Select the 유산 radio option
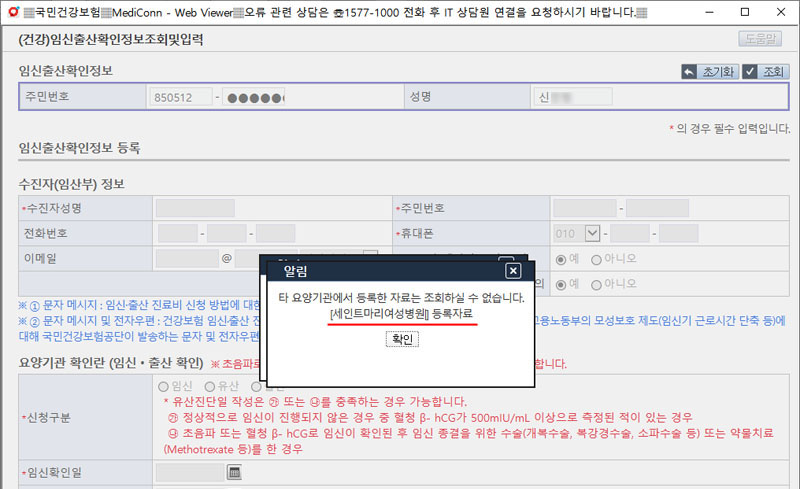This screenshot has width=800, height=489. pos(210,386)
